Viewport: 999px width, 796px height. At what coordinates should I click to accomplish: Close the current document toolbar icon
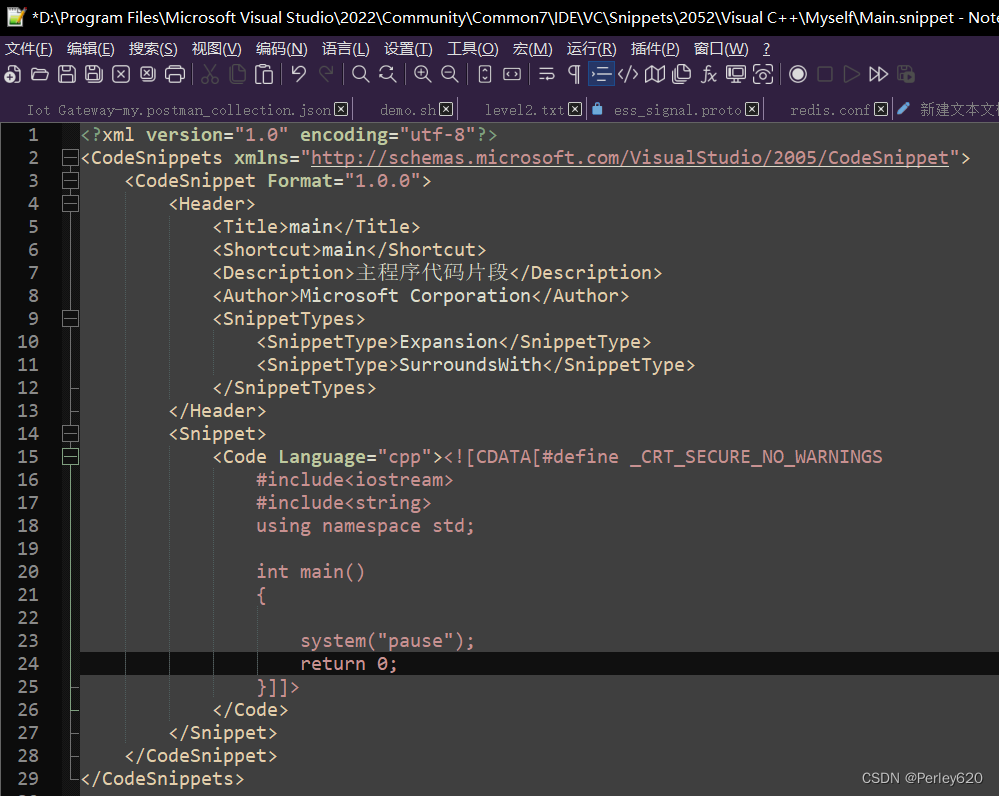point(121,75)
